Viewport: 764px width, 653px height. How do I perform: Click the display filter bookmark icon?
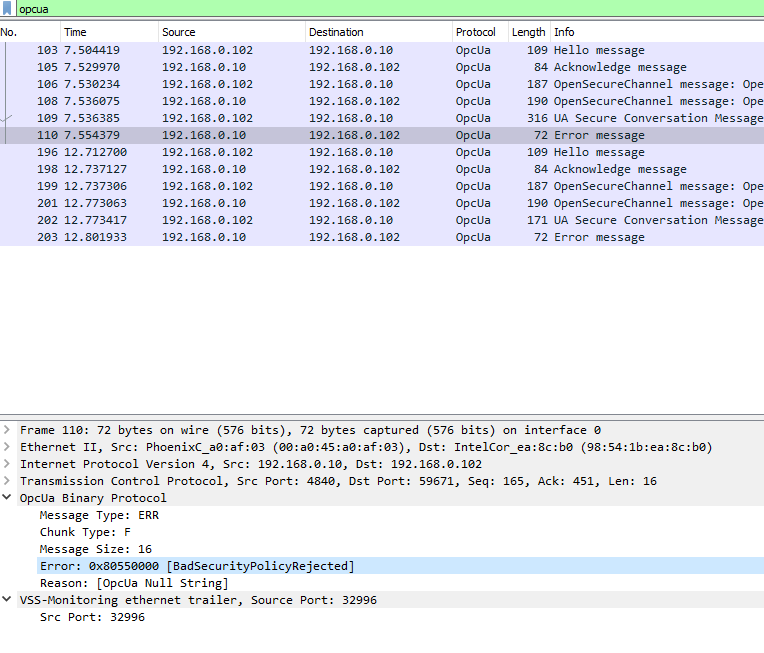[x=7, y=8]
